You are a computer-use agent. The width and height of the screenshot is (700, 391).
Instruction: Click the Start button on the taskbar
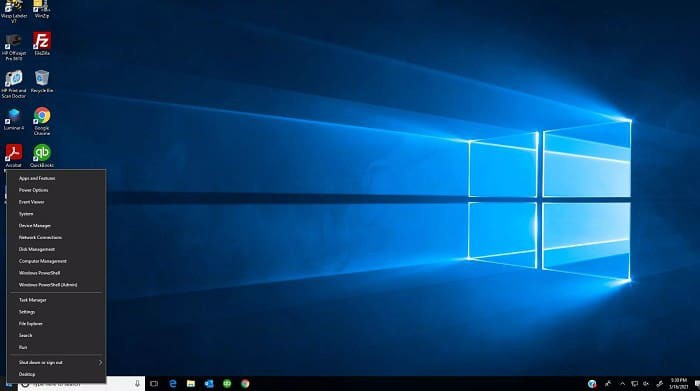pyautogui.click(x=8, y=384)
